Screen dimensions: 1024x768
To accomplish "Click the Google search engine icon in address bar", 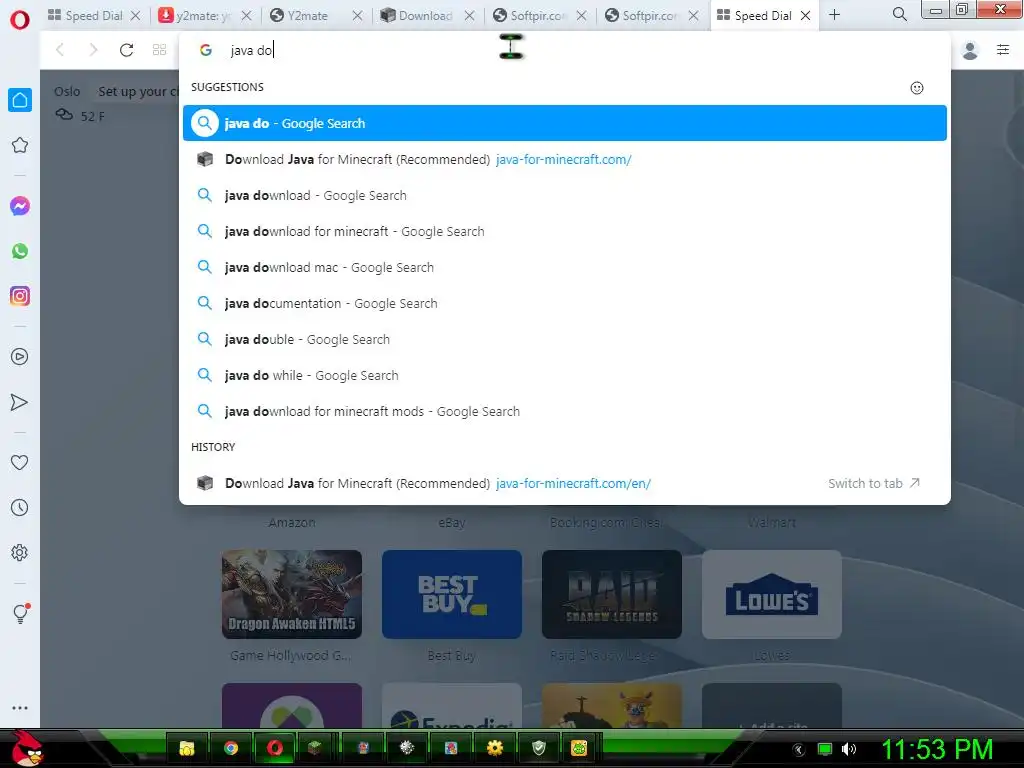I will click(x=206, y=50).
